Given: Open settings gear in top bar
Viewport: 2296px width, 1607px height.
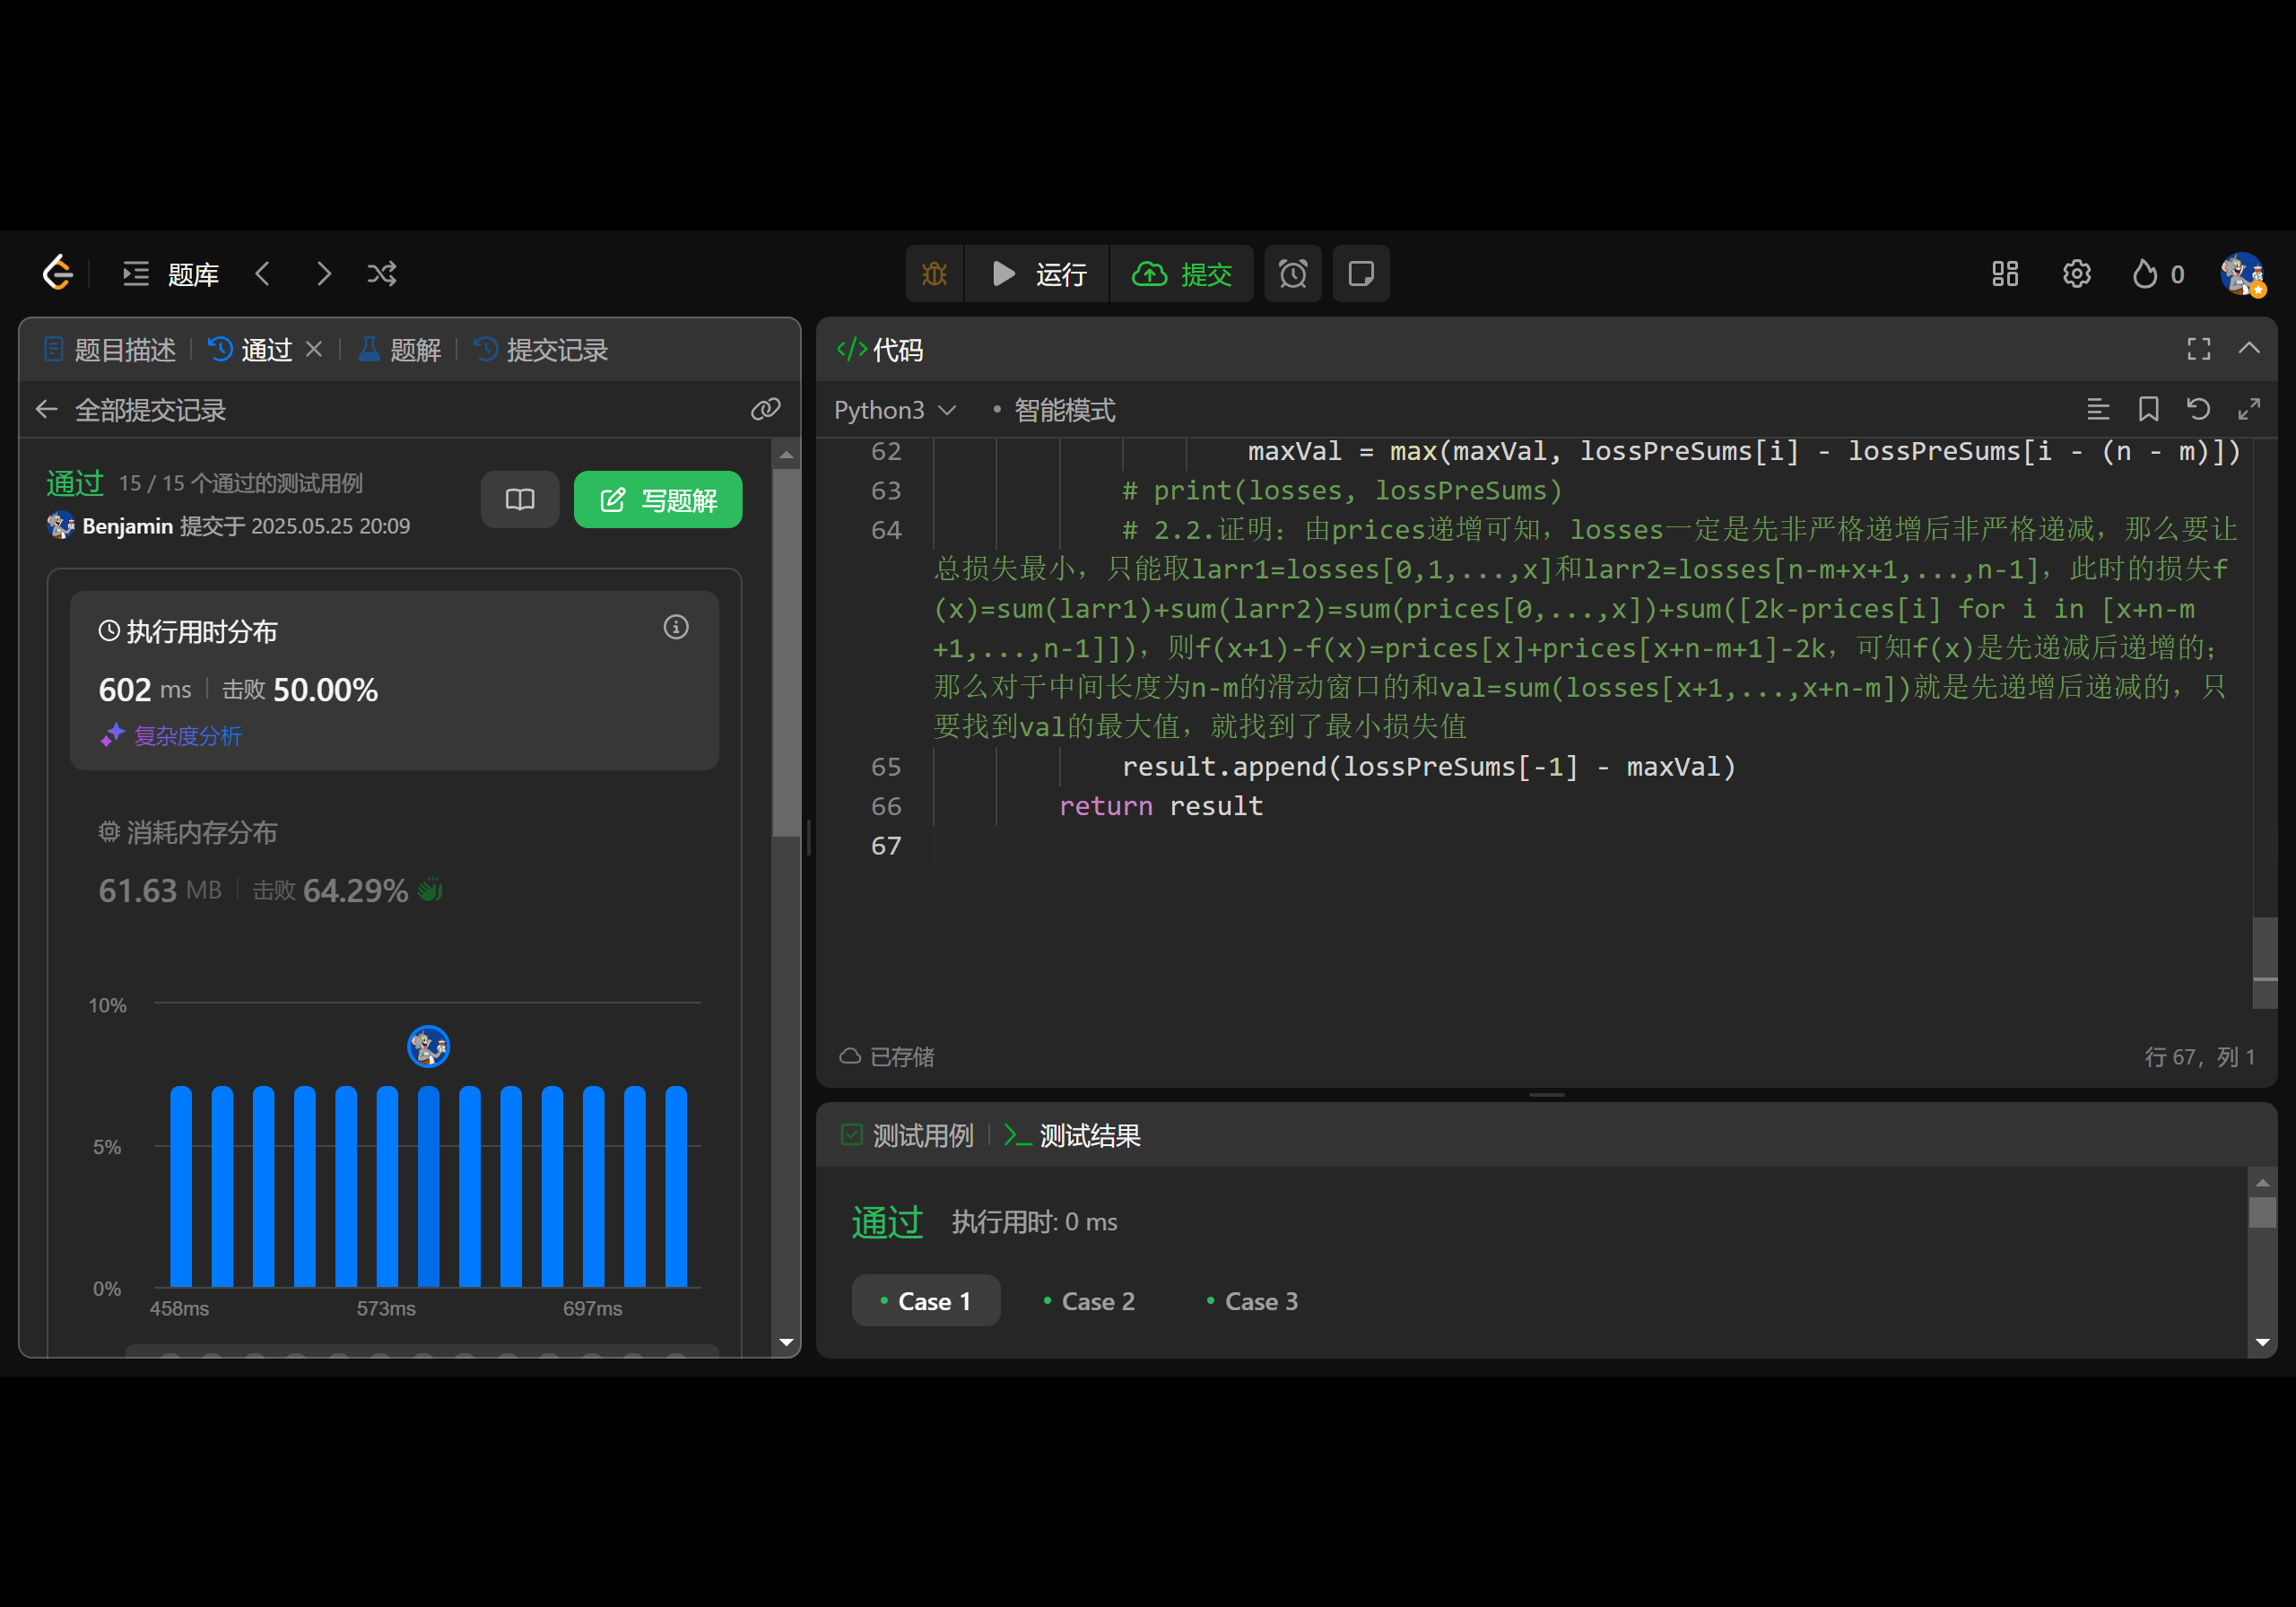Looking at the screenshot, I should click(2076, 273).
